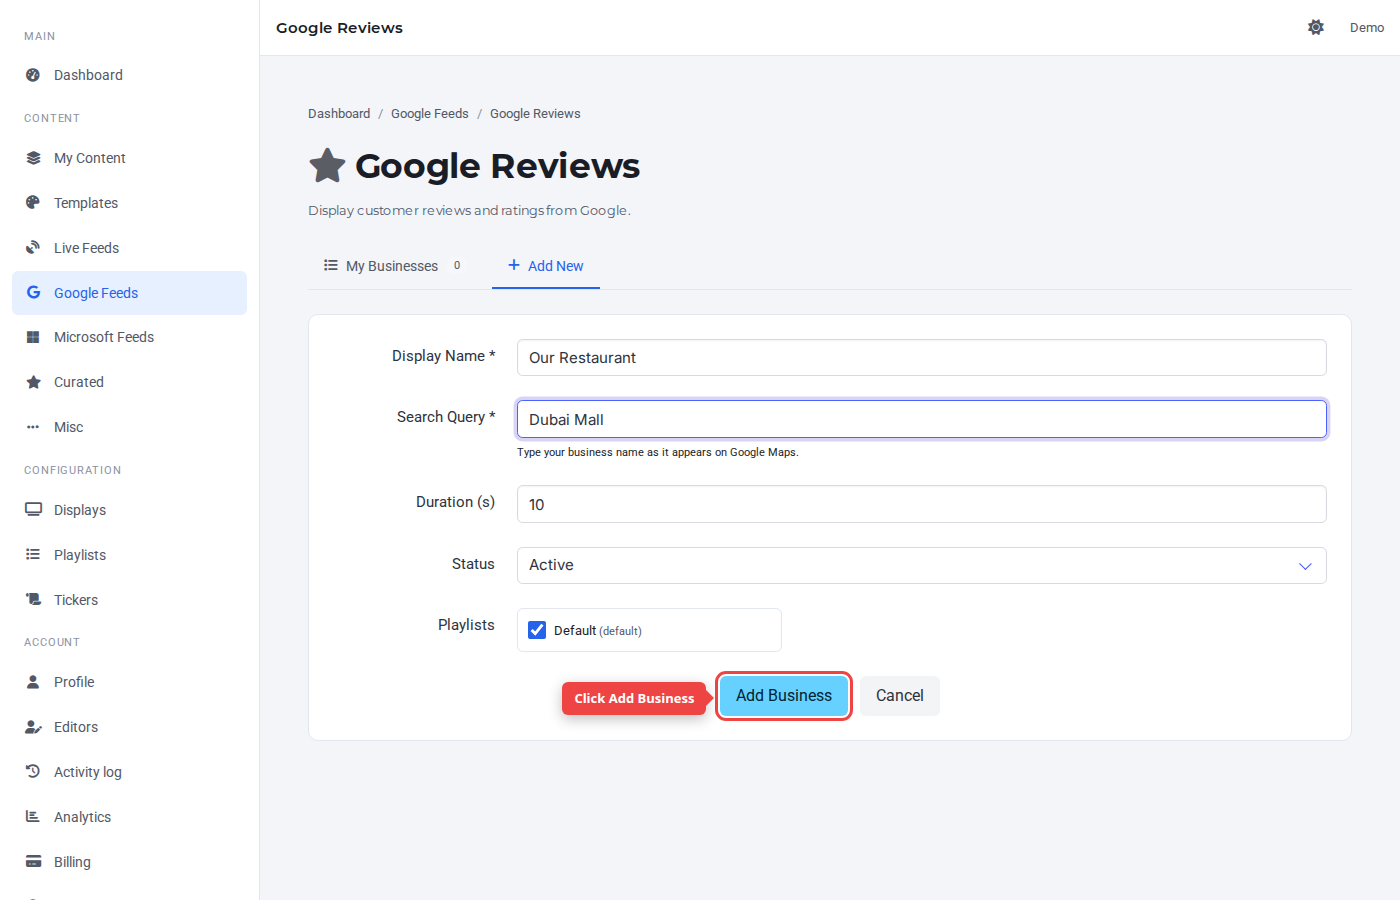1400x900 pixels.
Task: Click the Editors user-pen icon
Action: coord(33,727)
